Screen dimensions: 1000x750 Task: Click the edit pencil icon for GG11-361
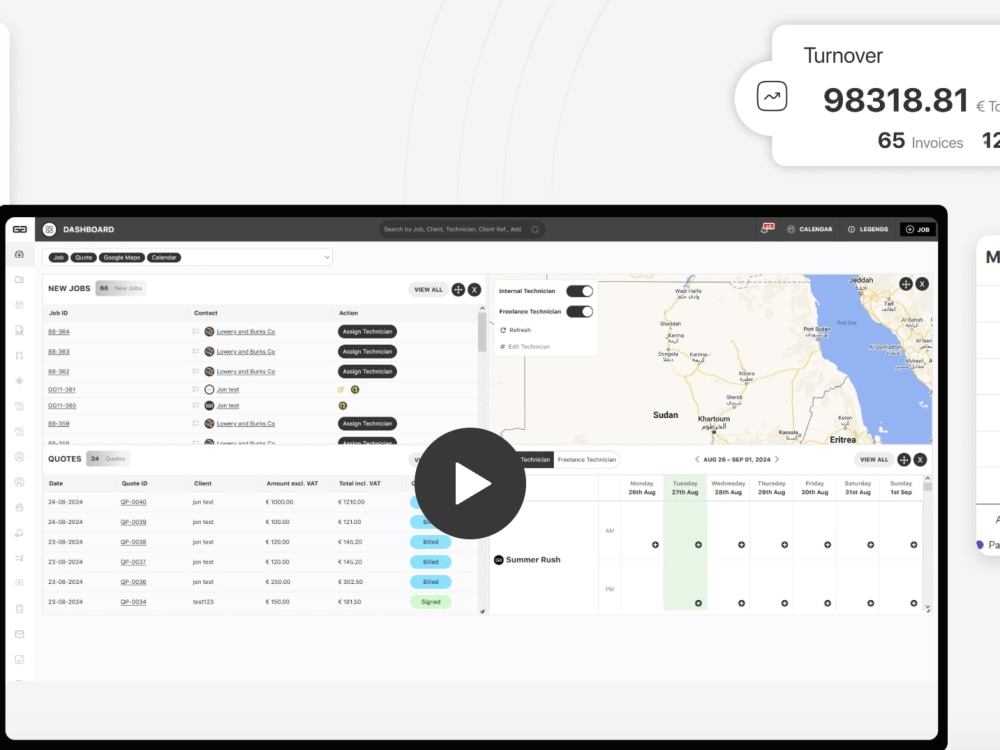tap(341, 390)
